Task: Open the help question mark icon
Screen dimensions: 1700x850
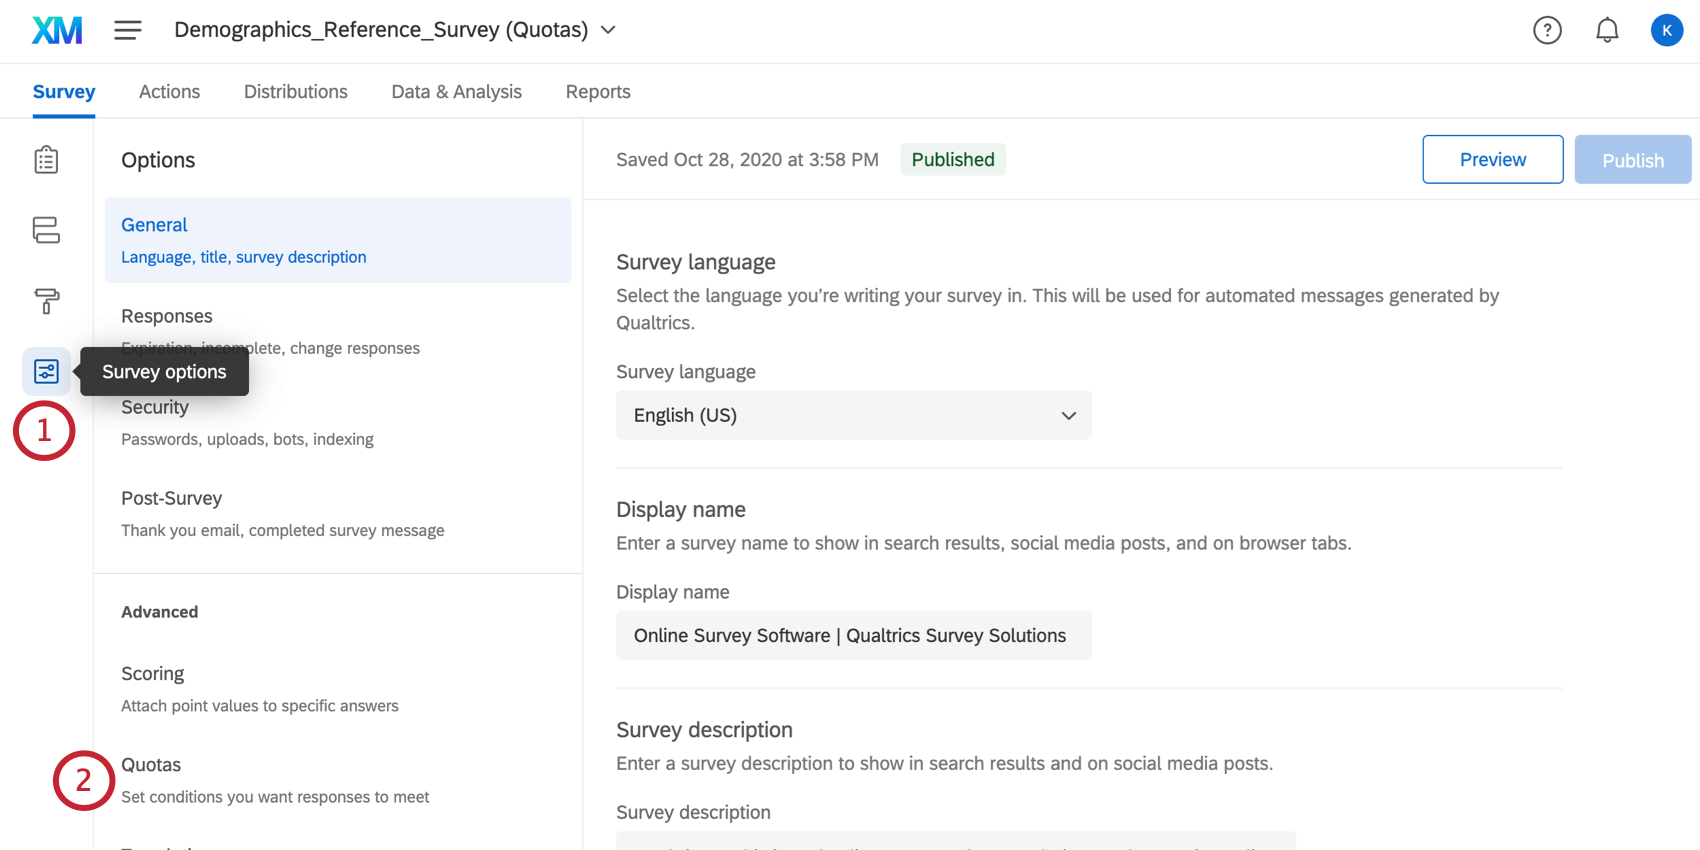Action: click(1547, 31)
